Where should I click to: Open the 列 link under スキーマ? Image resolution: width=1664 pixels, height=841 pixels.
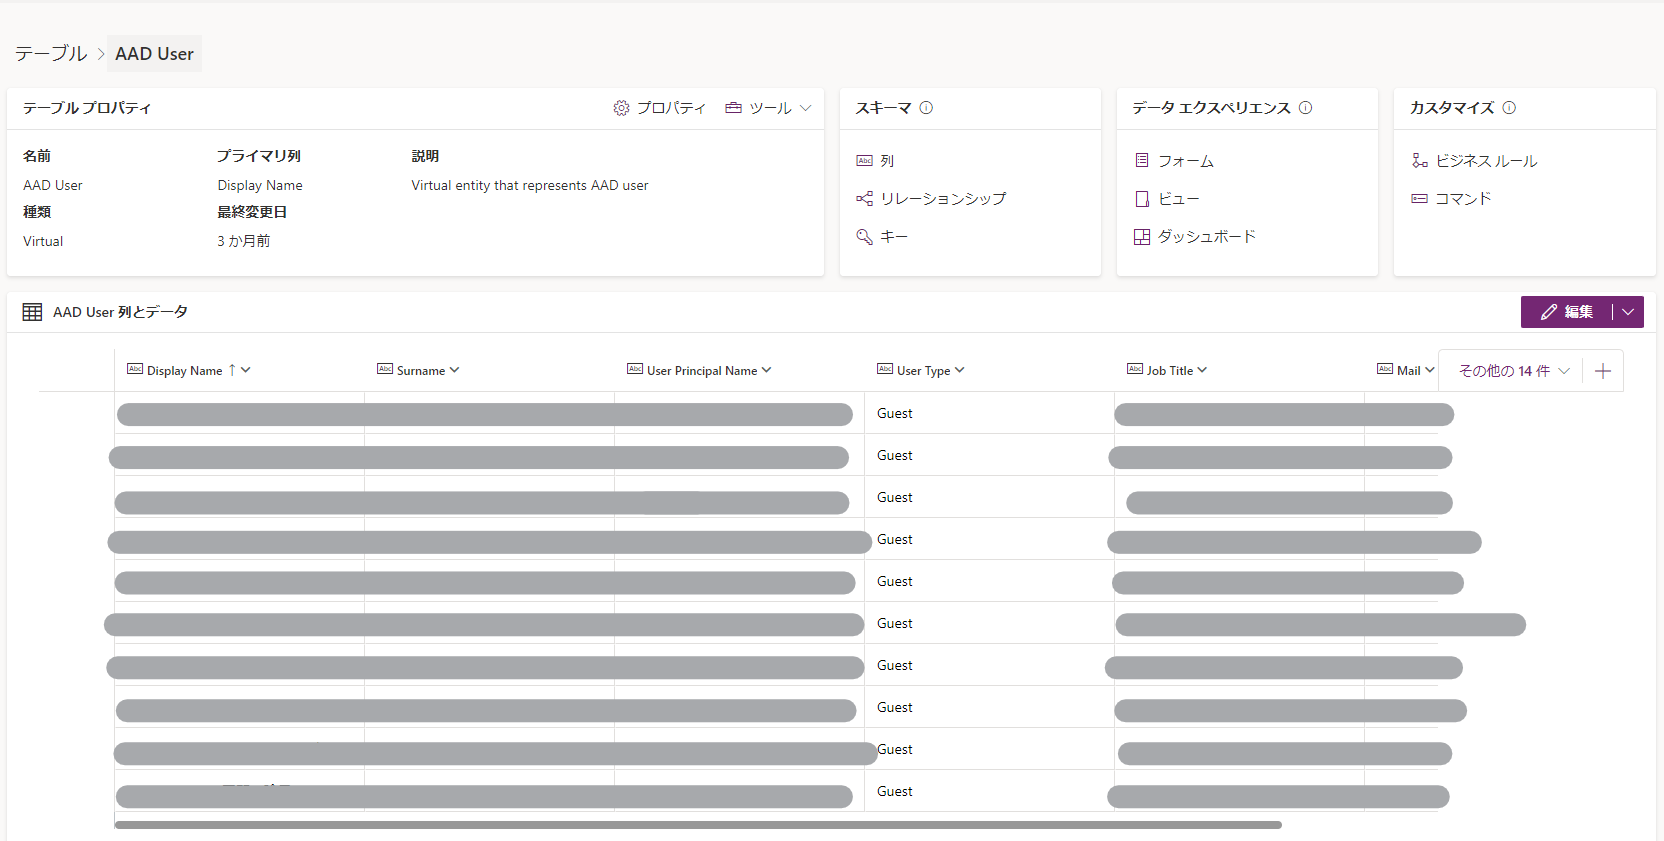click(x=887, y=161)
